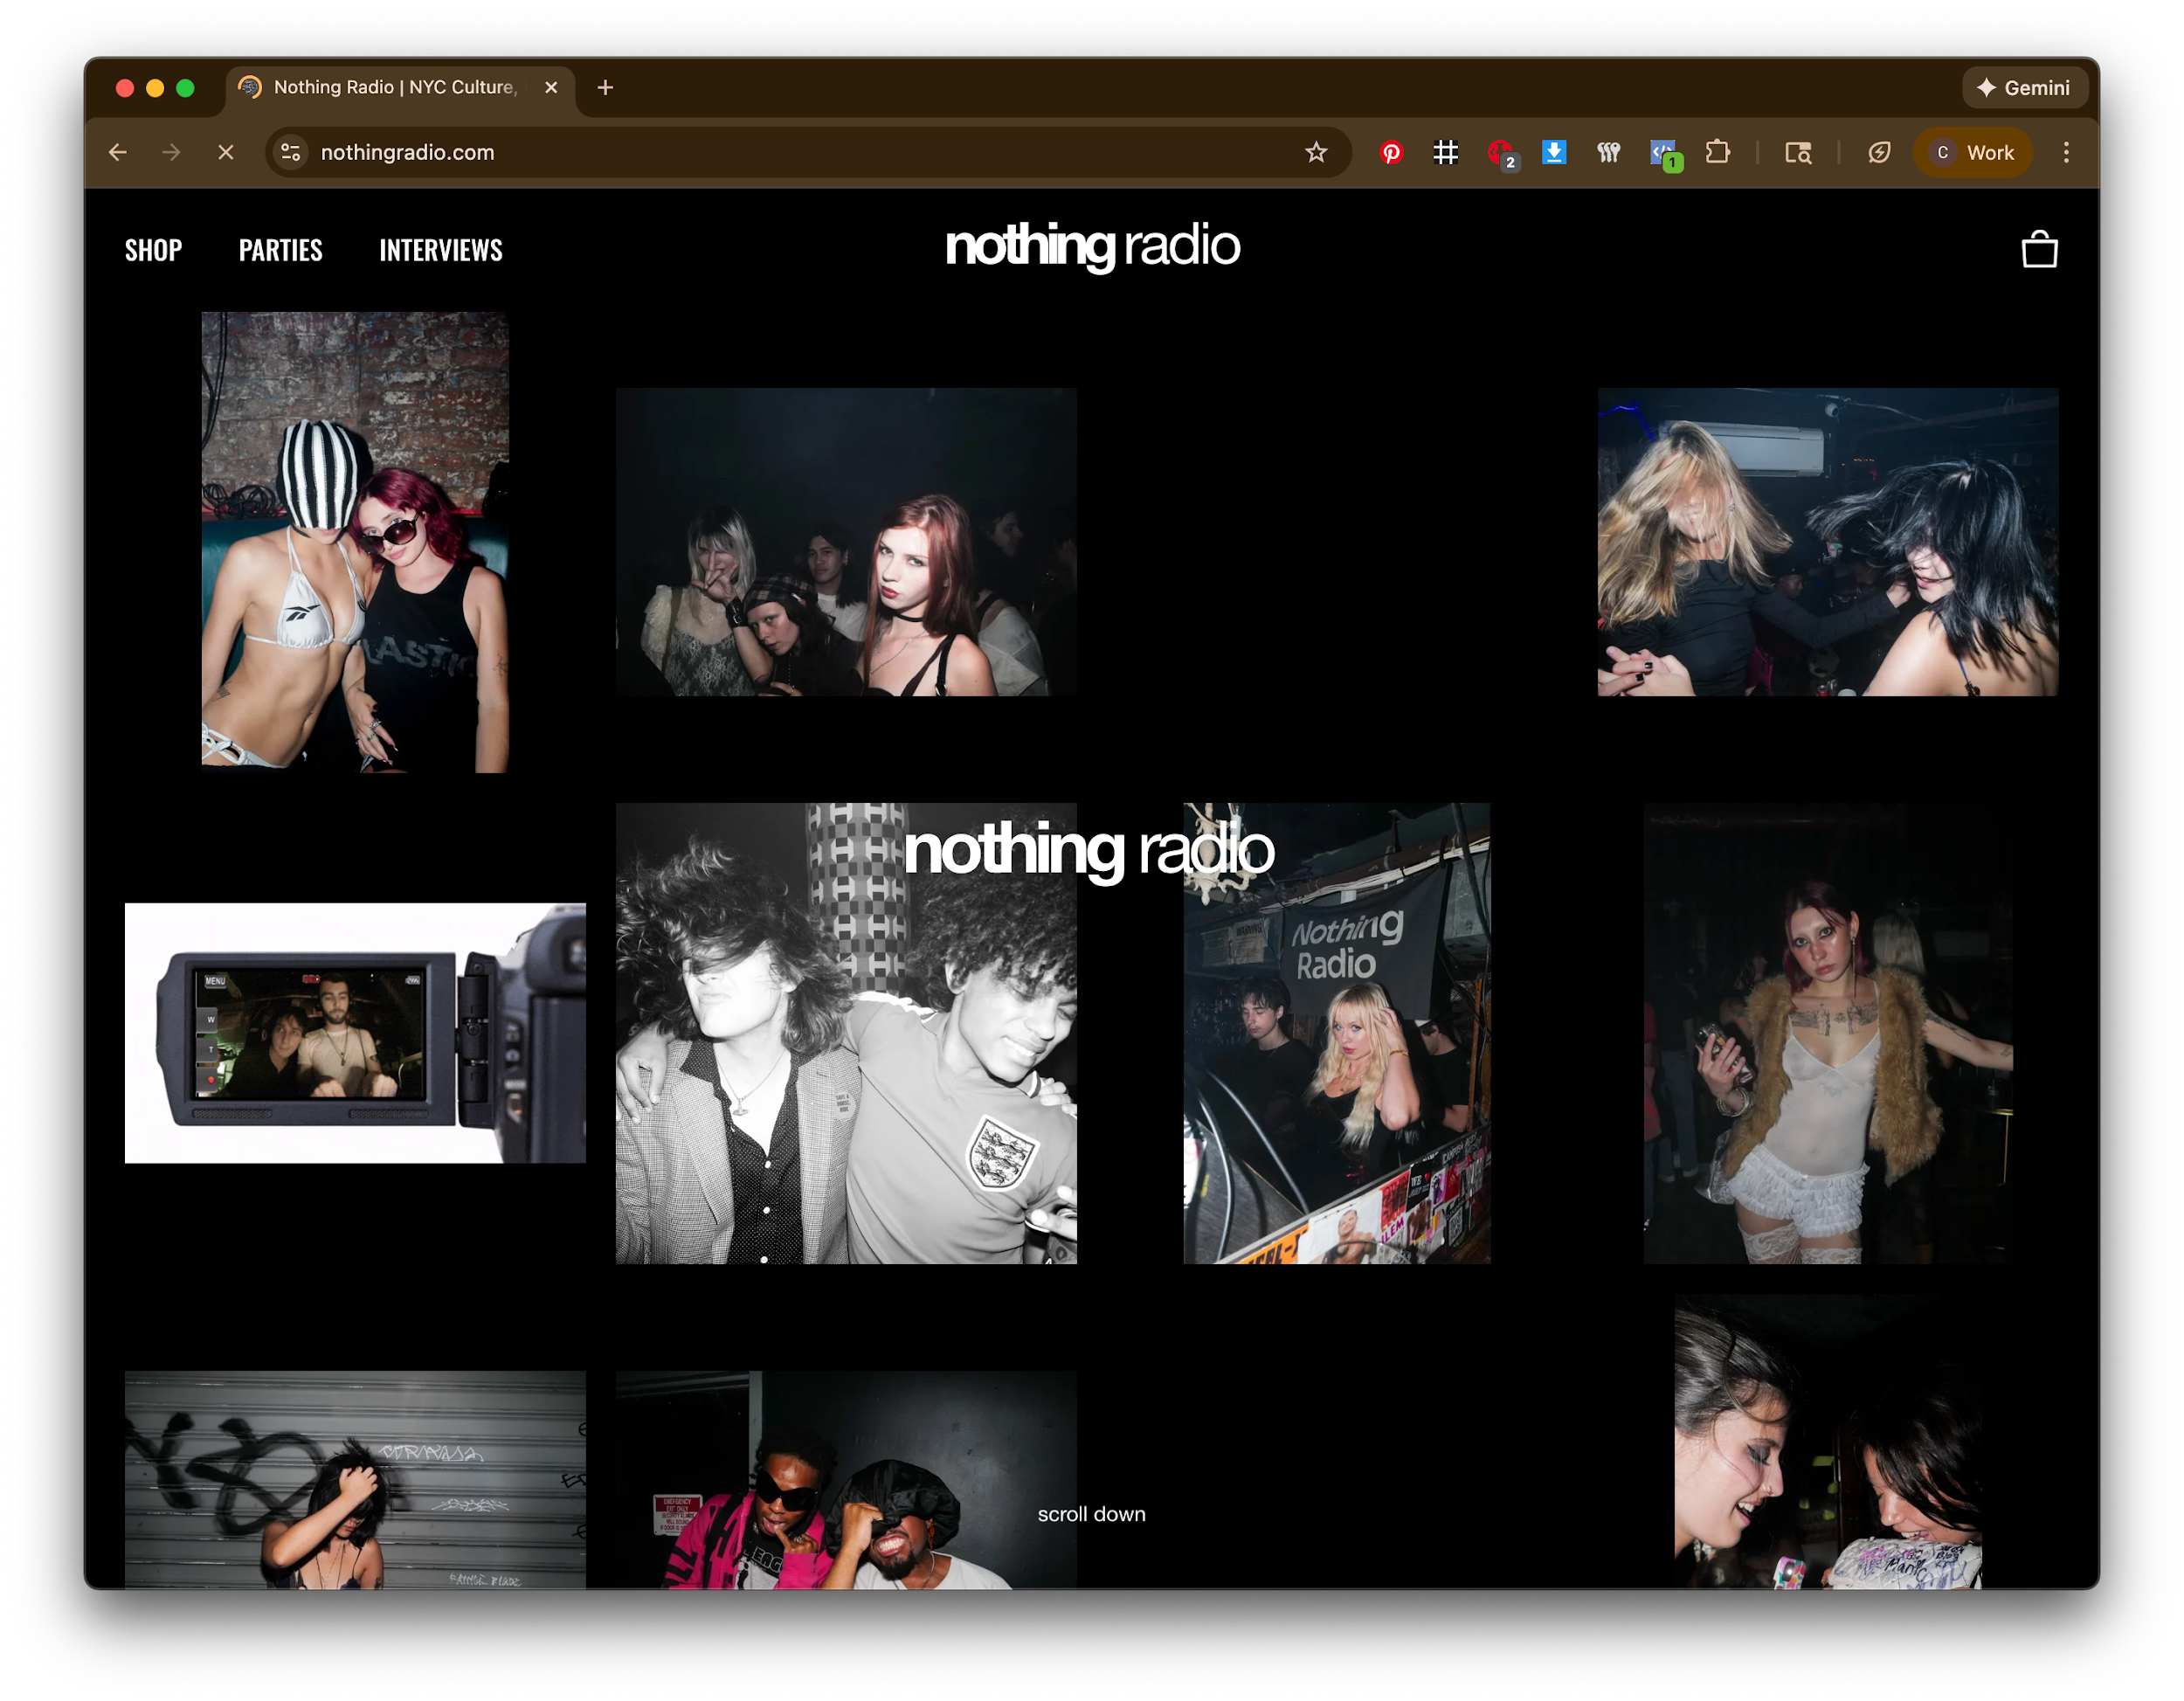Click the black grid extension icon
The width and height of the screenshot is (2184, 1701).
click(x=1445, y=152)
